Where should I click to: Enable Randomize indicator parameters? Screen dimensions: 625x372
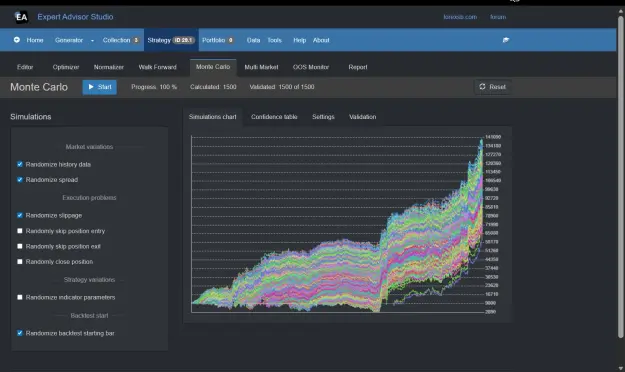point(20,297)
